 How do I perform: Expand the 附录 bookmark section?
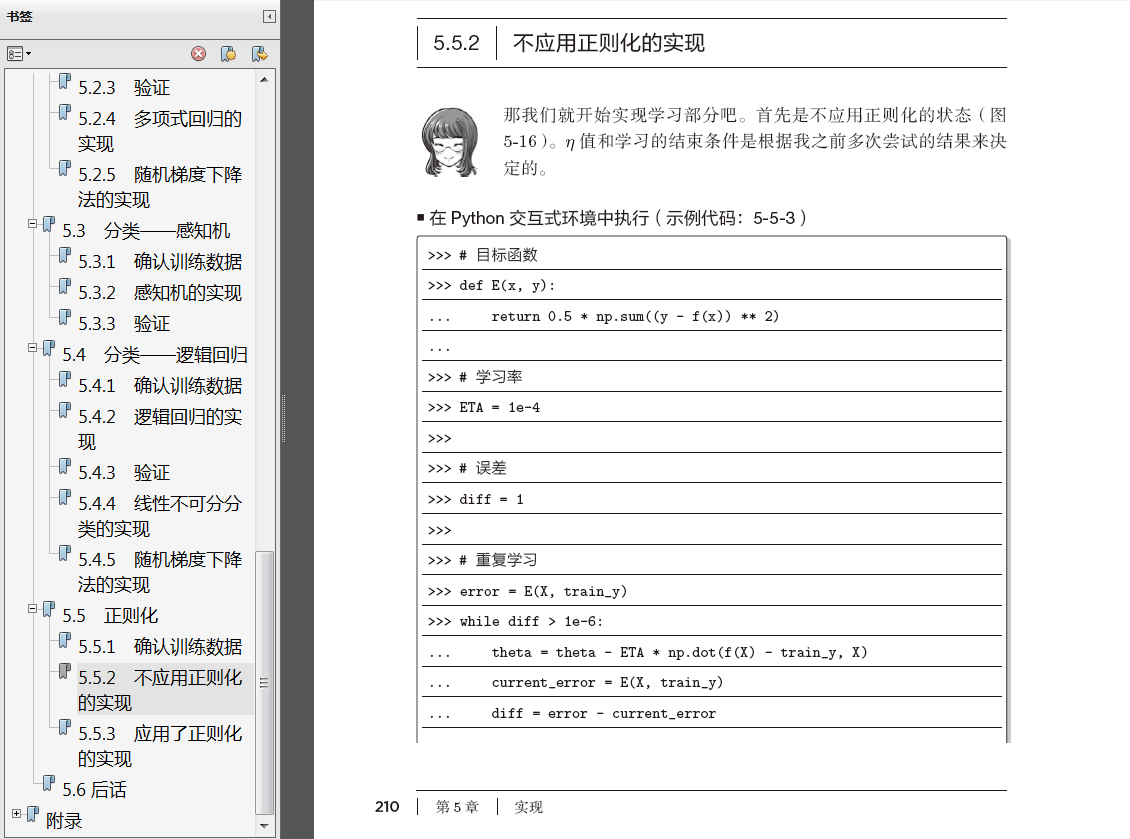(17, 813)
